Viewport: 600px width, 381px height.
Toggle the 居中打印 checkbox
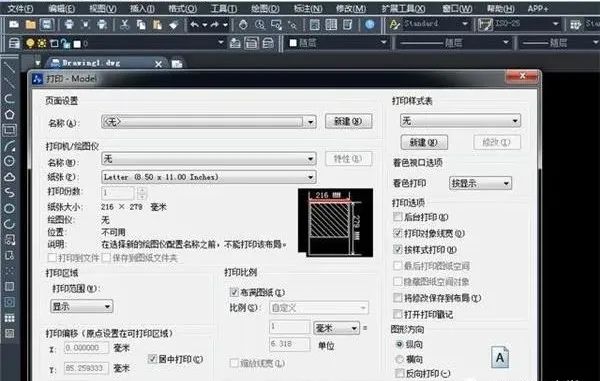152,359
